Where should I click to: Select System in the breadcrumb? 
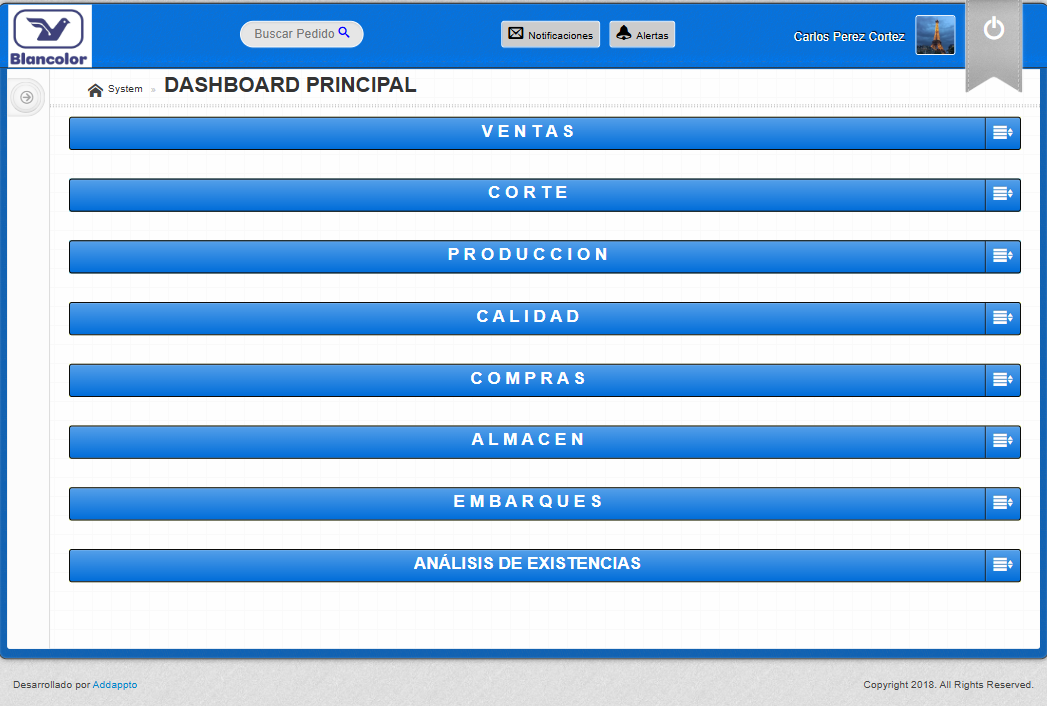pyautogui.click(x=124, y=89)
